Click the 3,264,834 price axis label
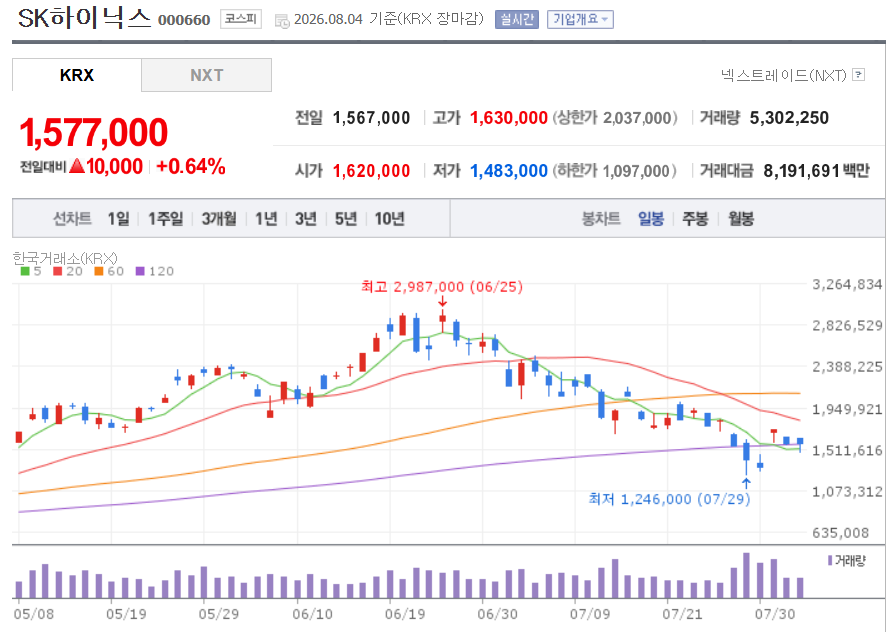Image resolution: width=886 pixels, height=632 pixels. click(x=847, y=284)
